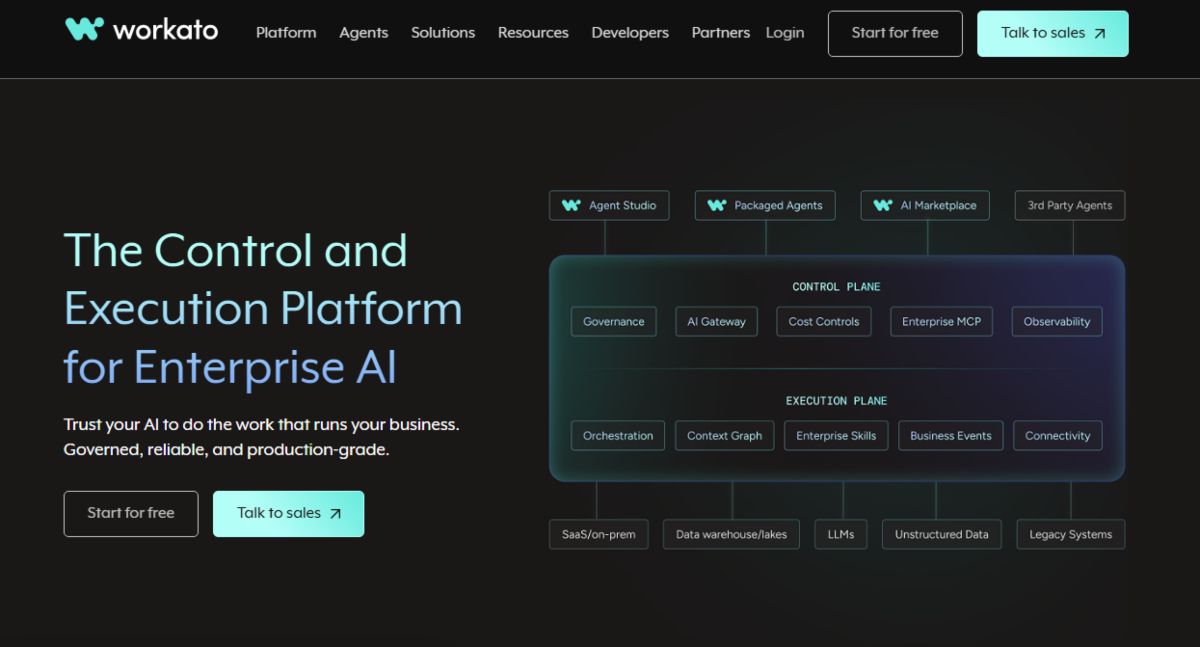Click the Workato logo icon in header

(84, 29)
